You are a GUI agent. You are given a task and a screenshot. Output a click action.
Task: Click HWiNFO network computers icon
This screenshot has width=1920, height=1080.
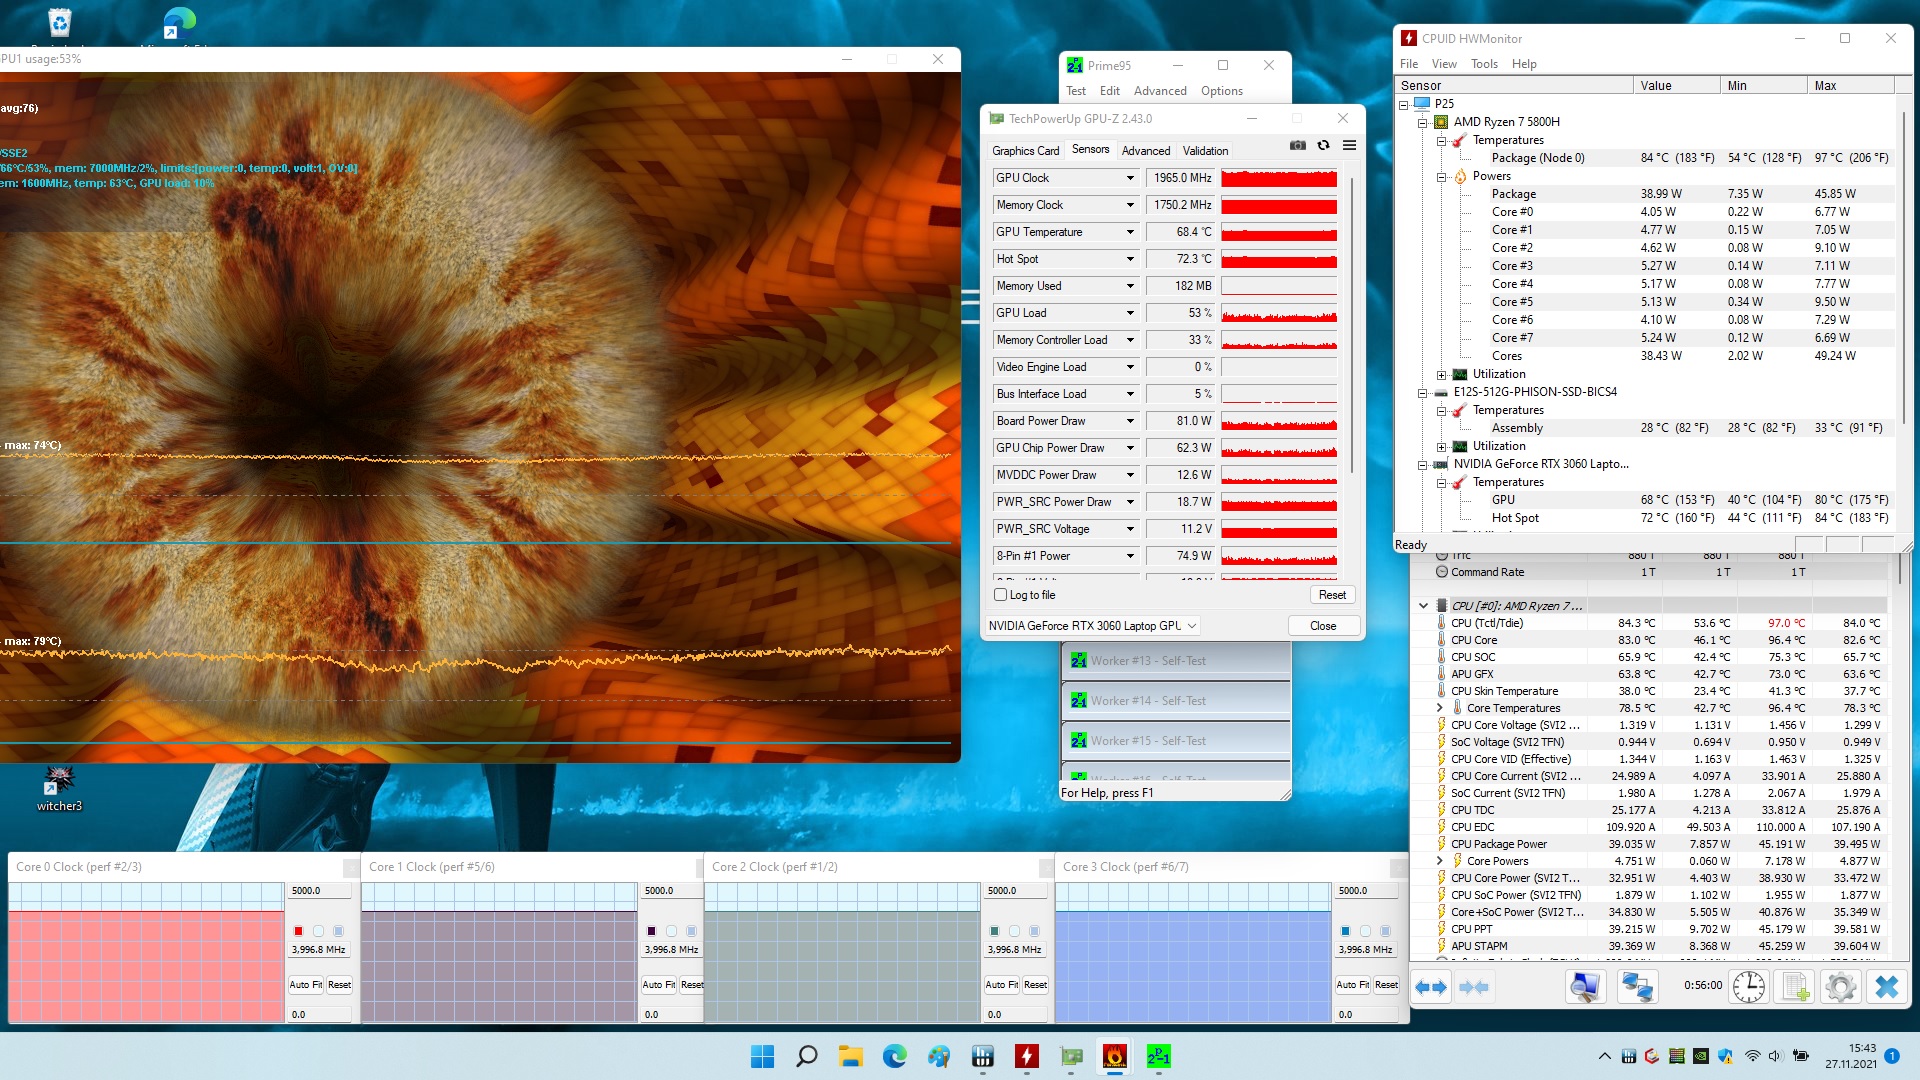pyautogui.click(x=1637, y=987)
